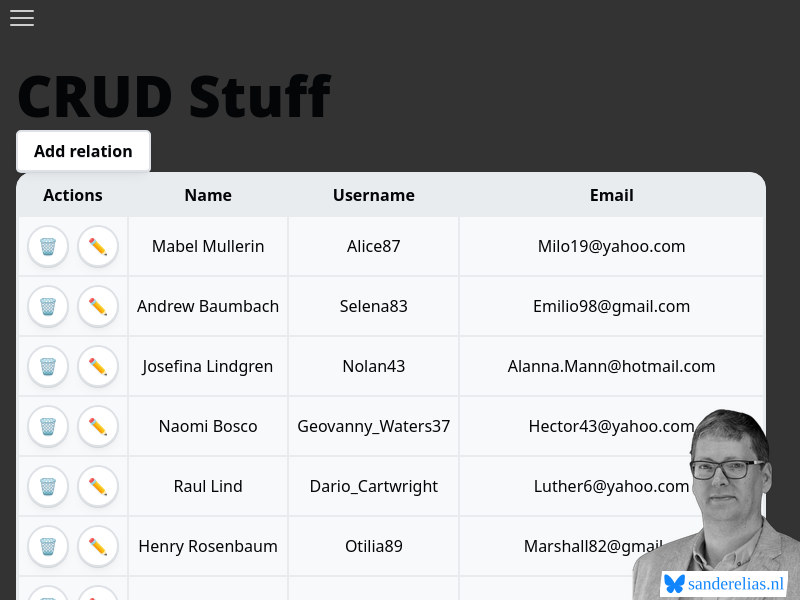Click pencil icon for Josefina Lindgren
Image resolution: width=800 pixels, height=600 pixels.
pos(98,367)
